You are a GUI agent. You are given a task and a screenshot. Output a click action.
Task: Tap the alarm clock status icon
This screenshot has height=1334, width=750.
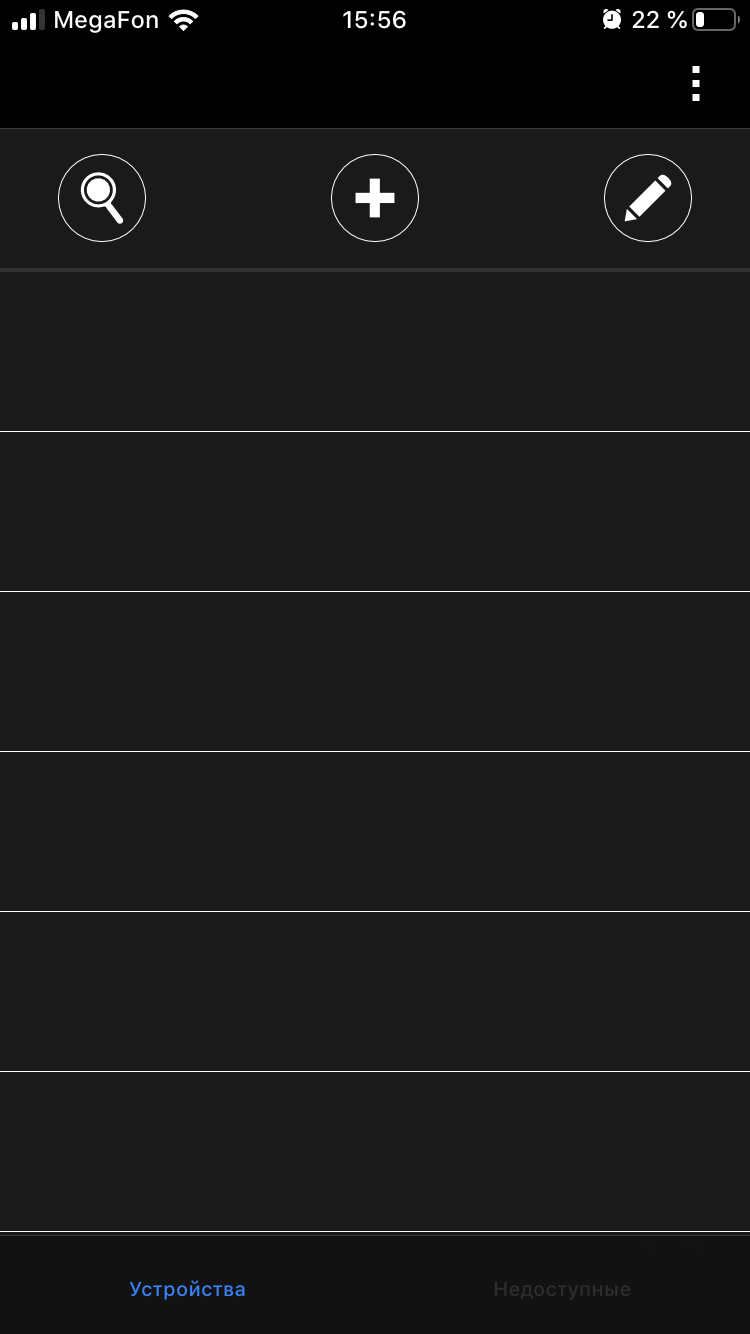[x=612, y=20]
